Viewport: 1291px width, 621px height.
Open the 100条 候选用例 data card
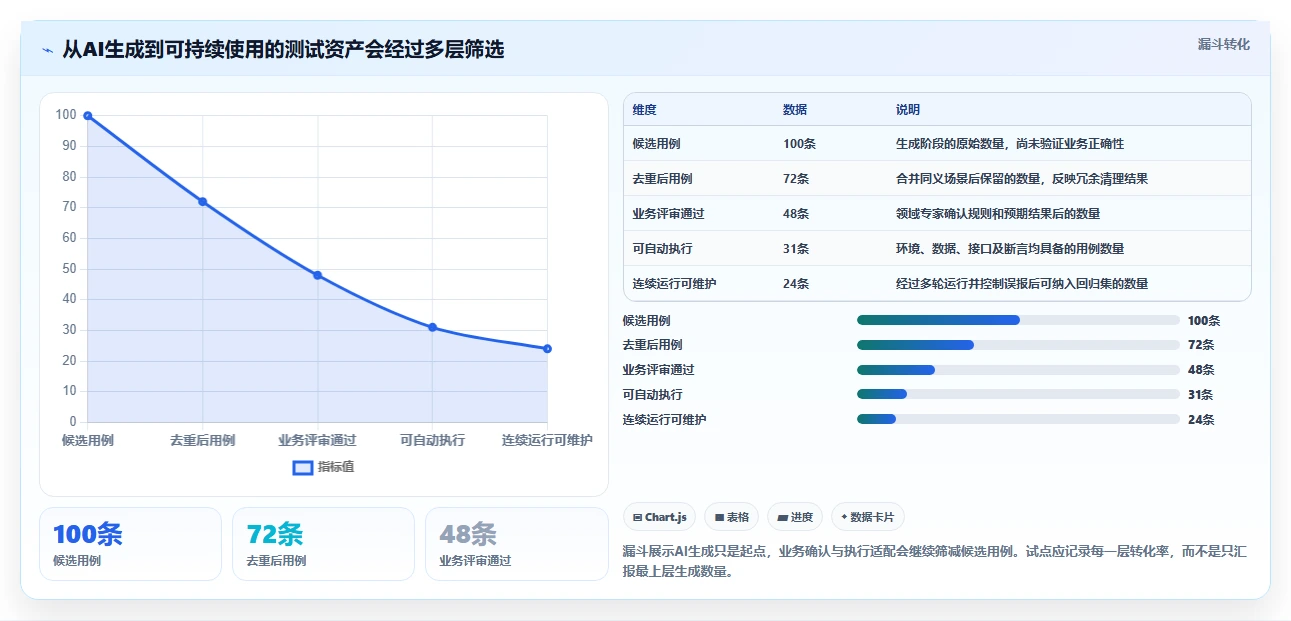coord(130,544)
